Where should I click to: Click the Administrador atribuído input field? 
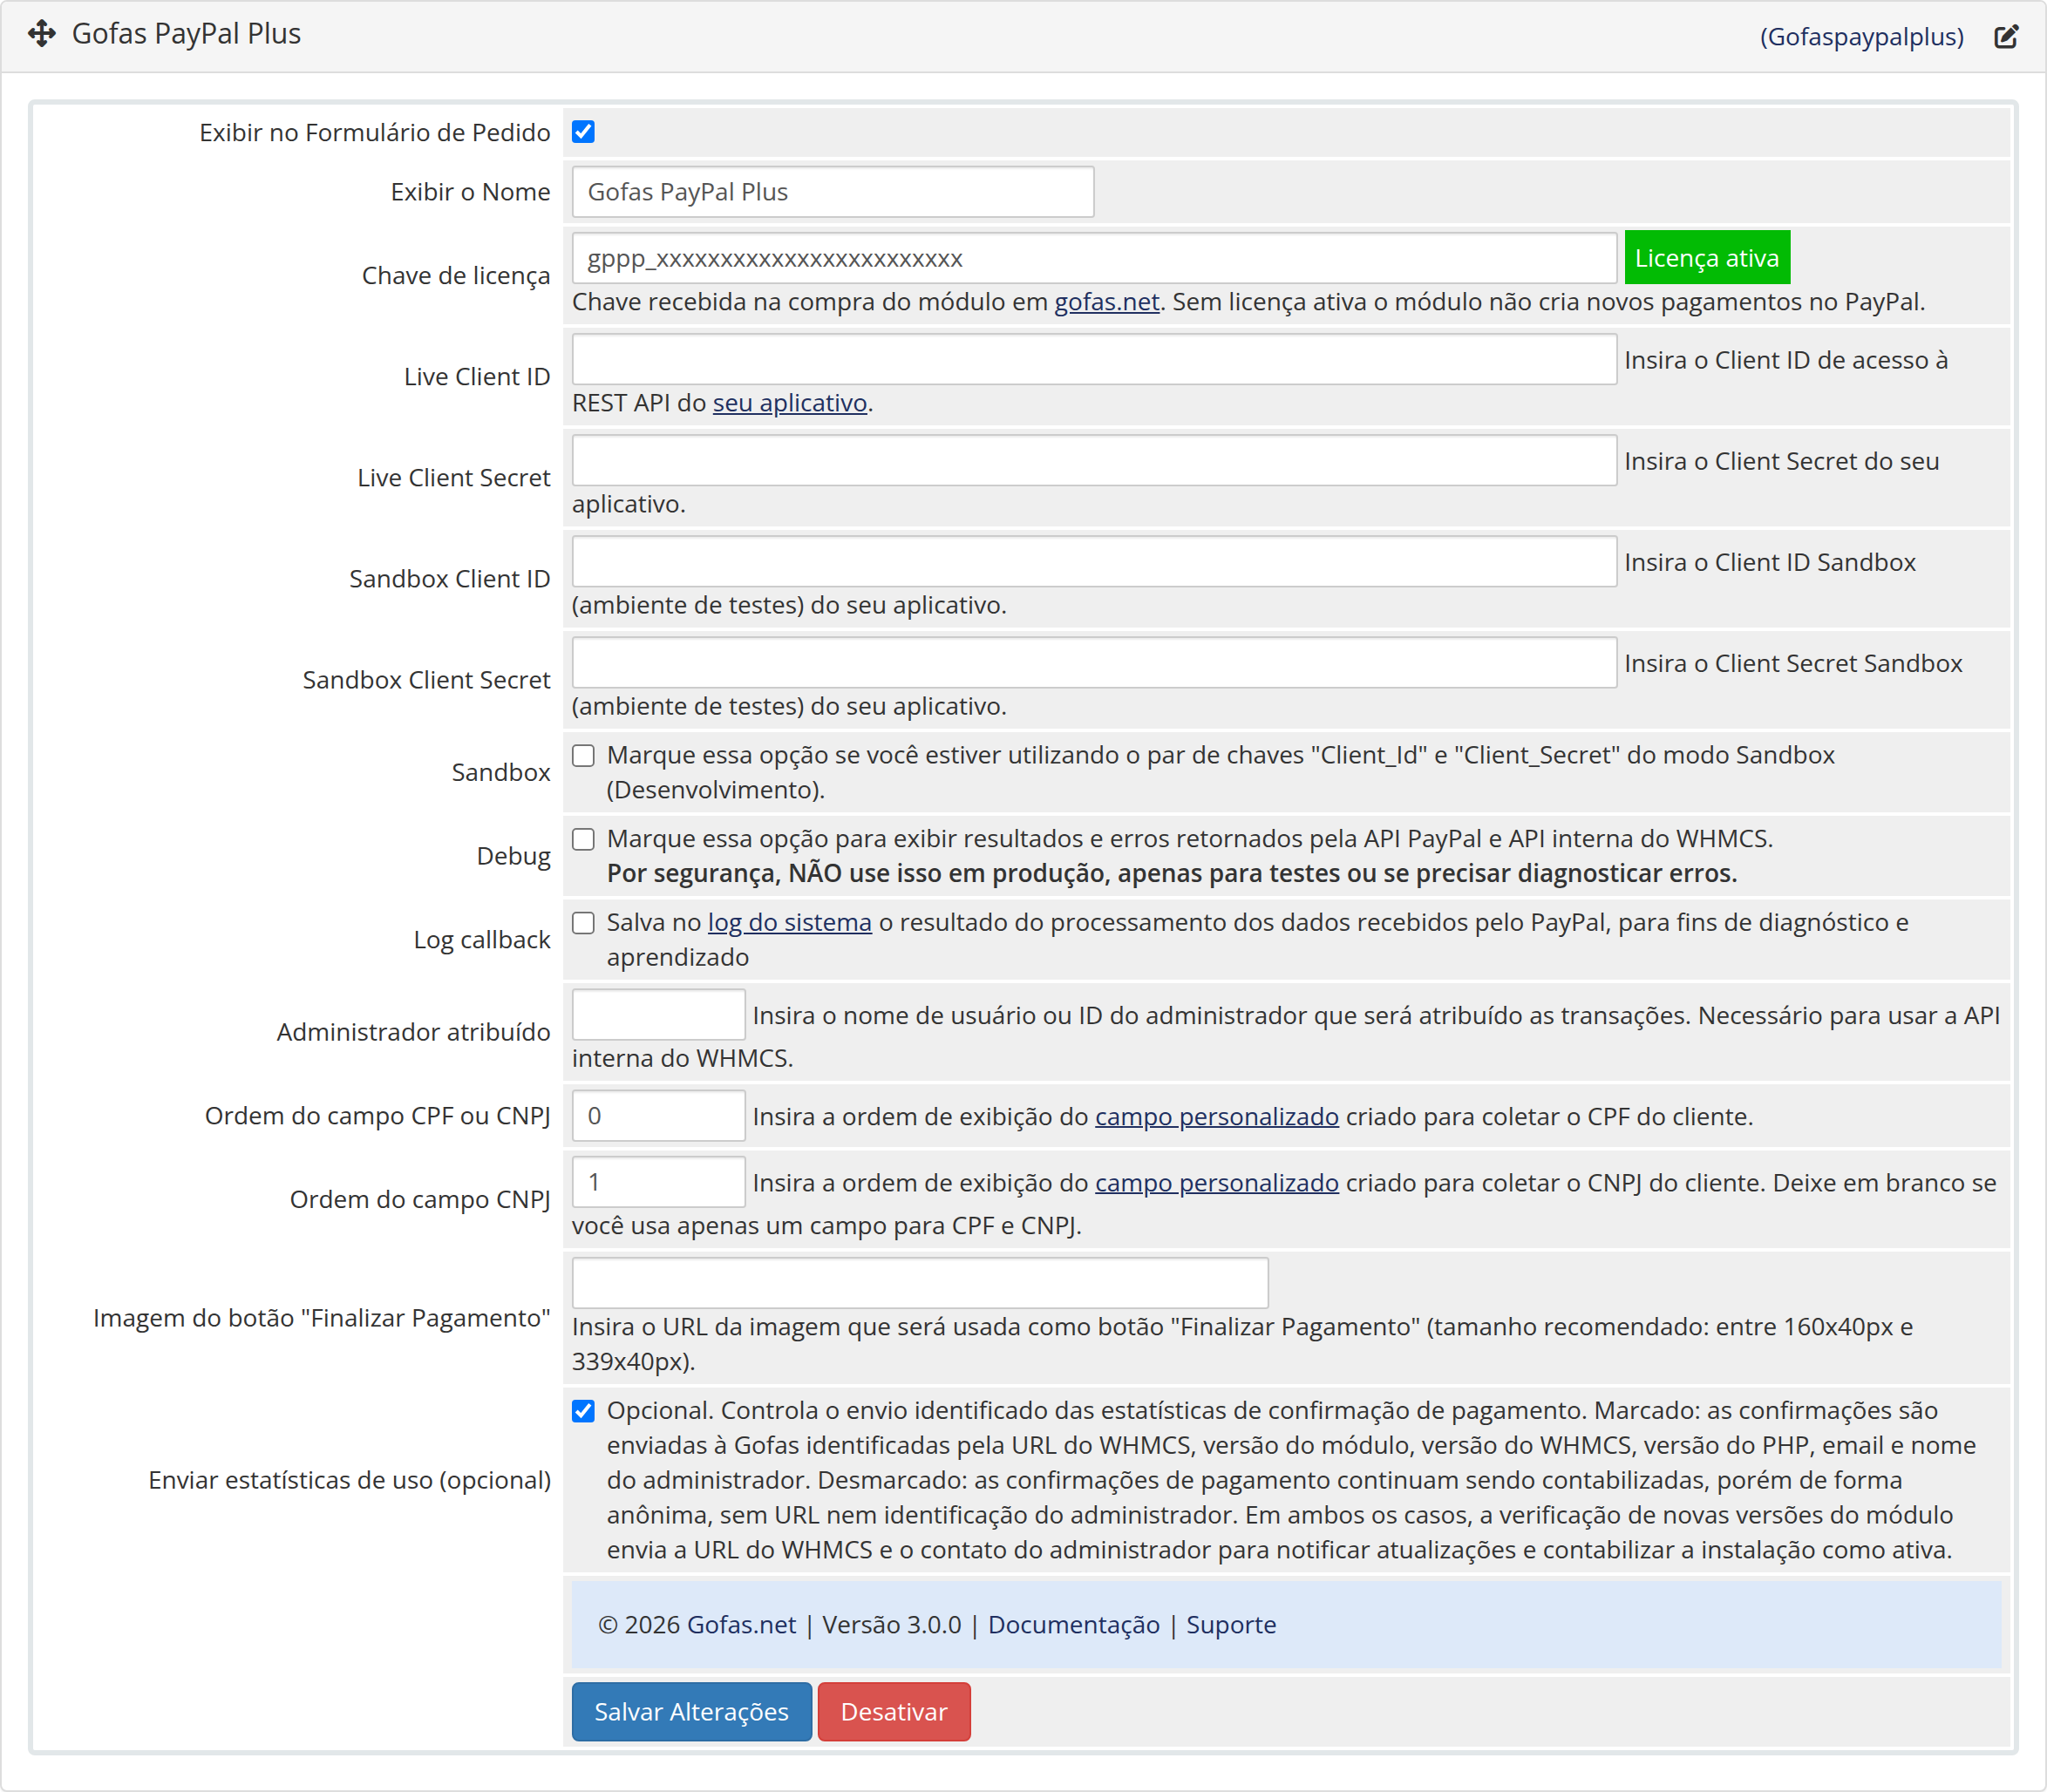tap(658, 1015)
